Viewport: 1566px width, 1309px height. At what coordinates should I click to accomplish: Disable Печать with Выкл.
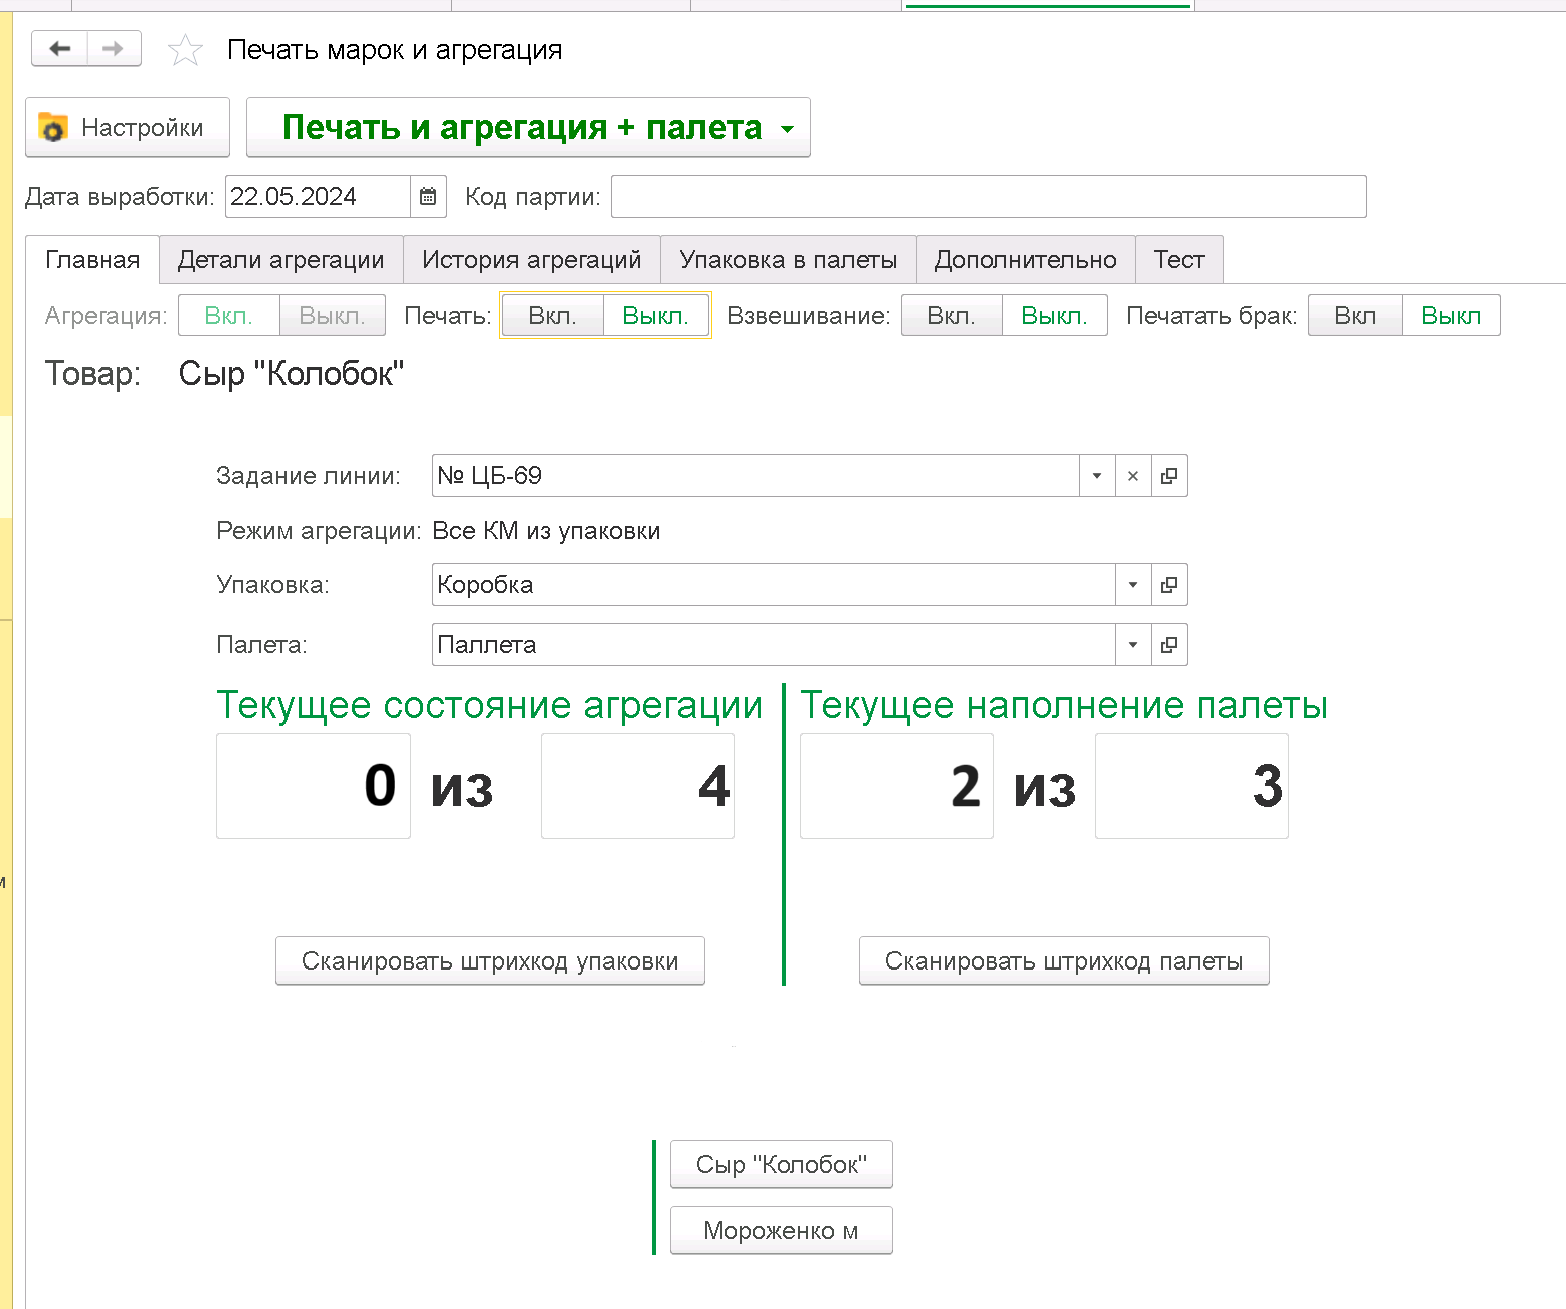click(x=656, y=316)
